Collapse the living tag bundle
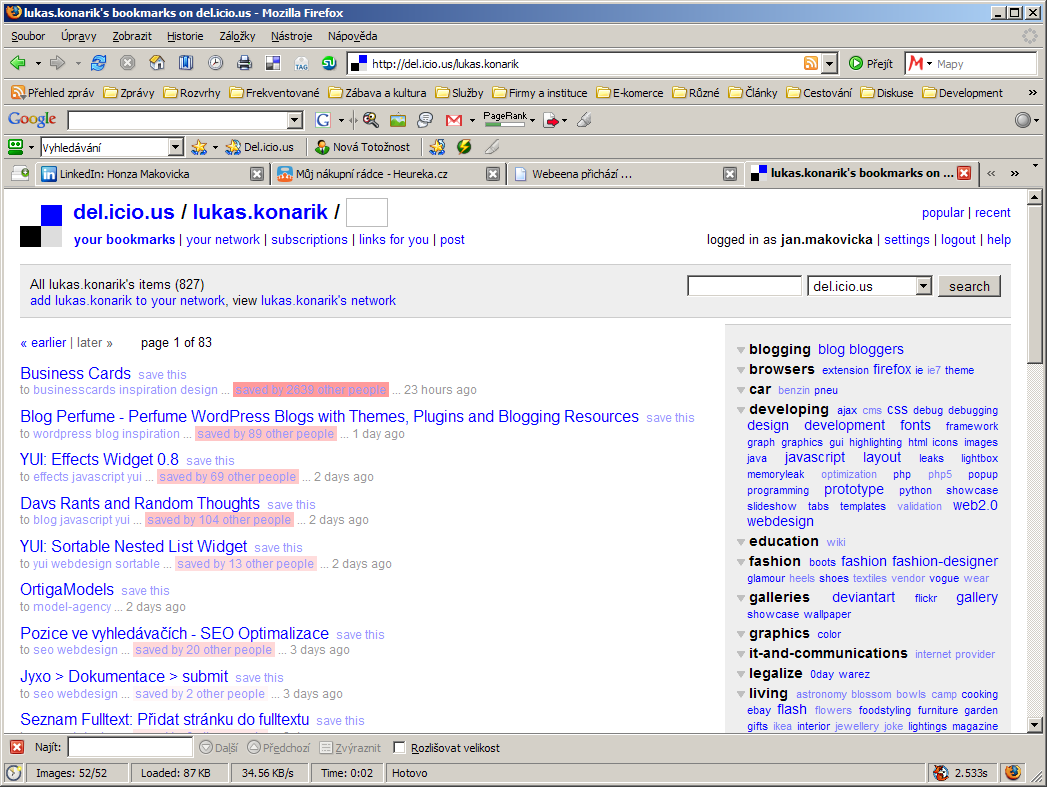 (x=741, y=694)
